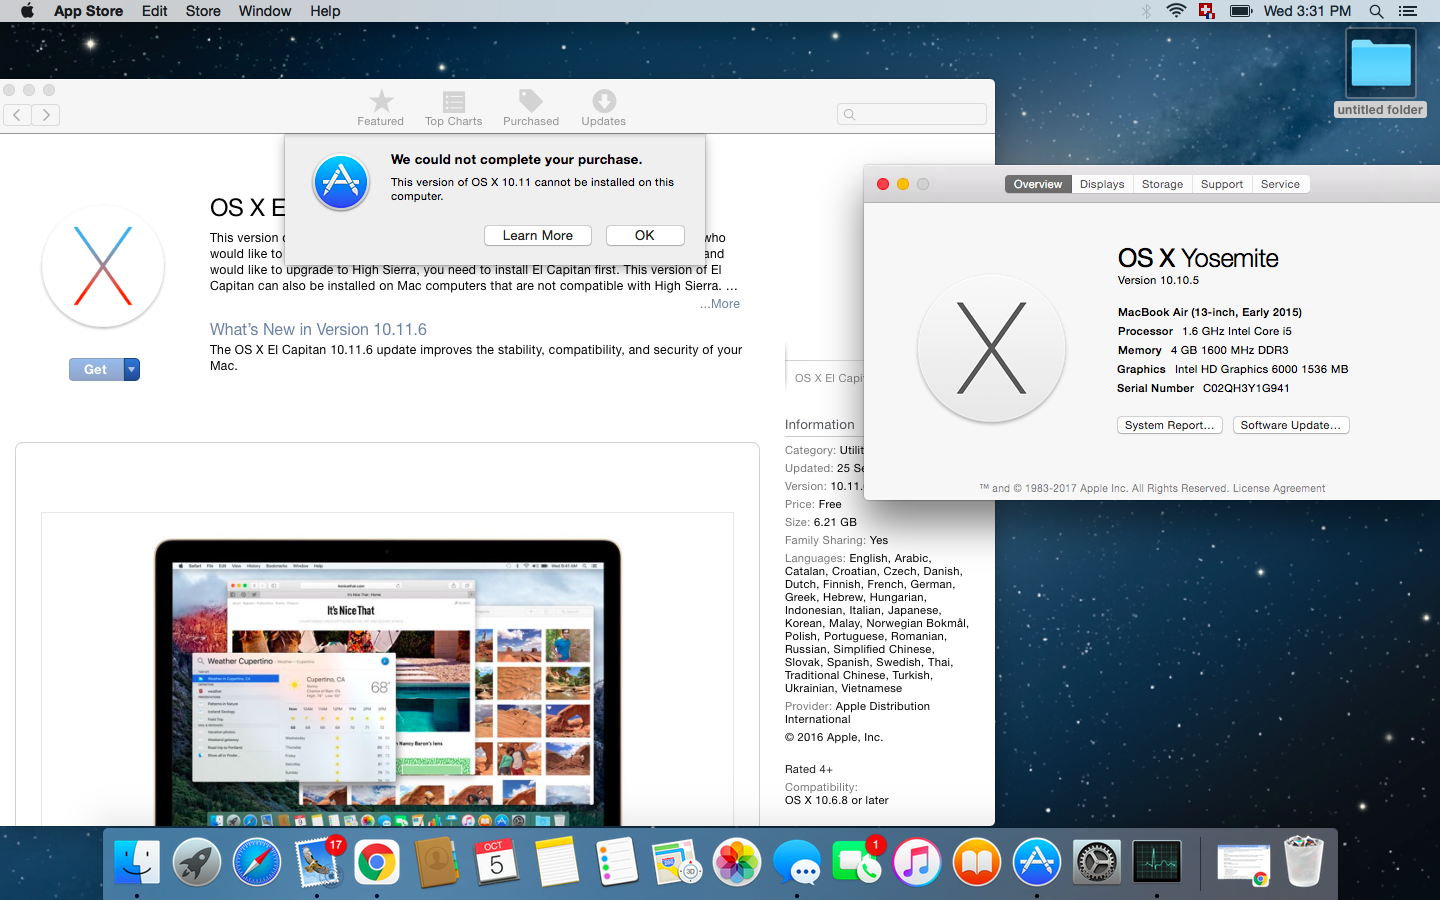1440x900 pixels.
Task: Open Activity Monitor in the Dock
Action: [1157, 862]
